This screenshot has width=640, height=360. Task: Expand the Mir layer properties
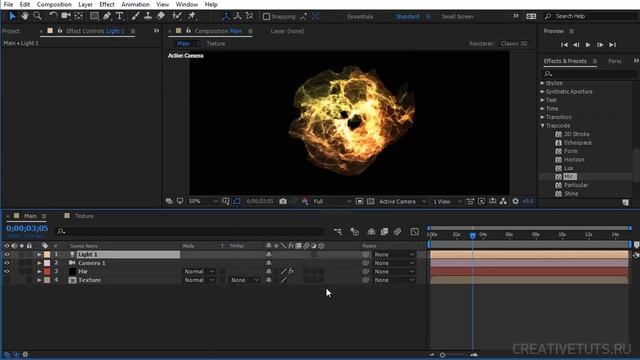[x=40, y=271]
